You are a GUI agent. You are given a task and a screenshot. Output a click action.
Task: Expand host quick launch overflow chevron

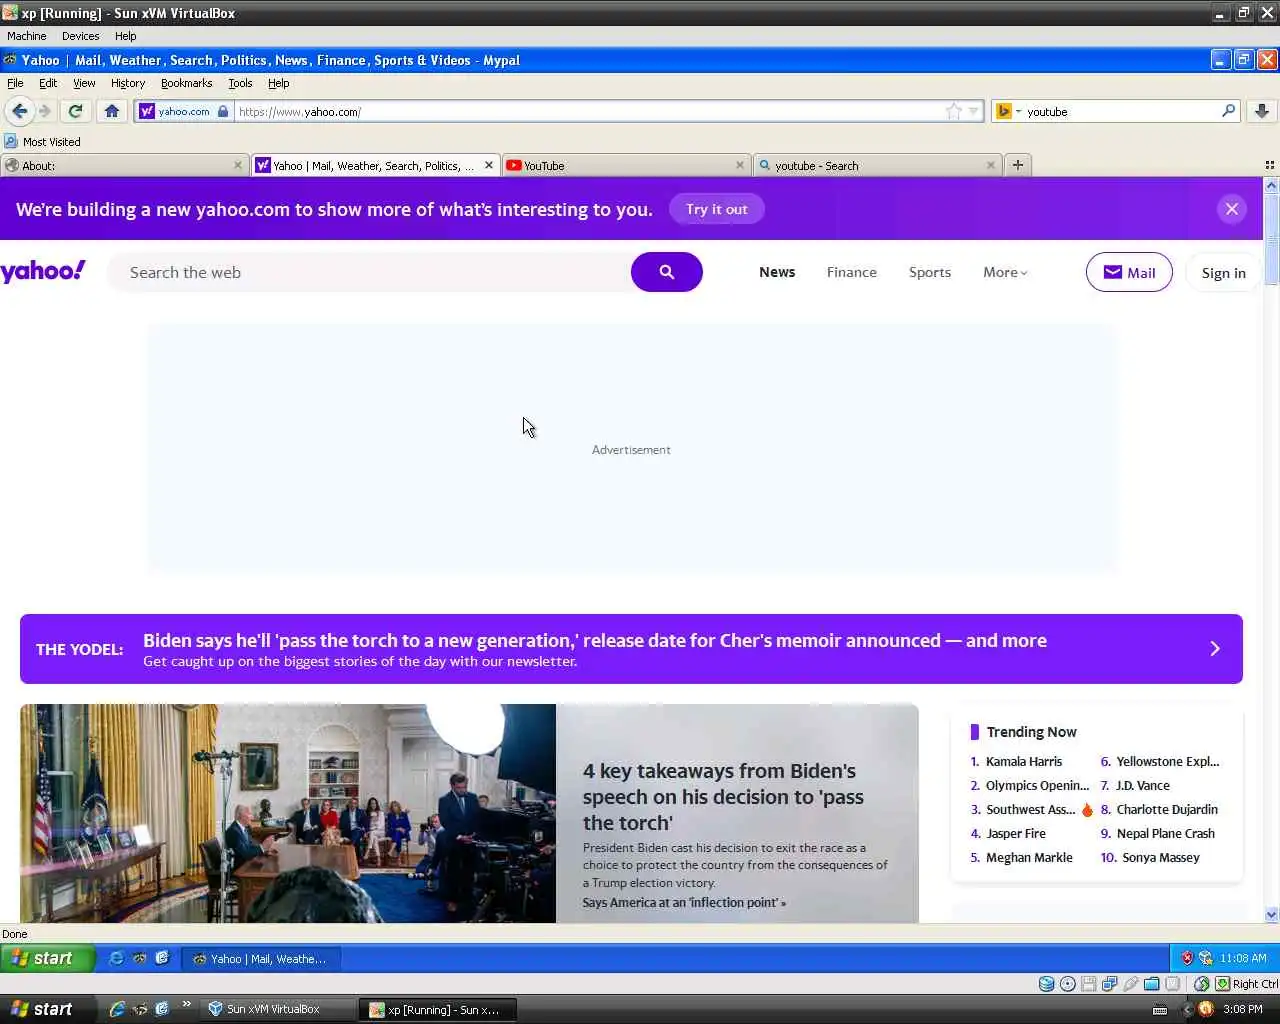[186, 1005]
